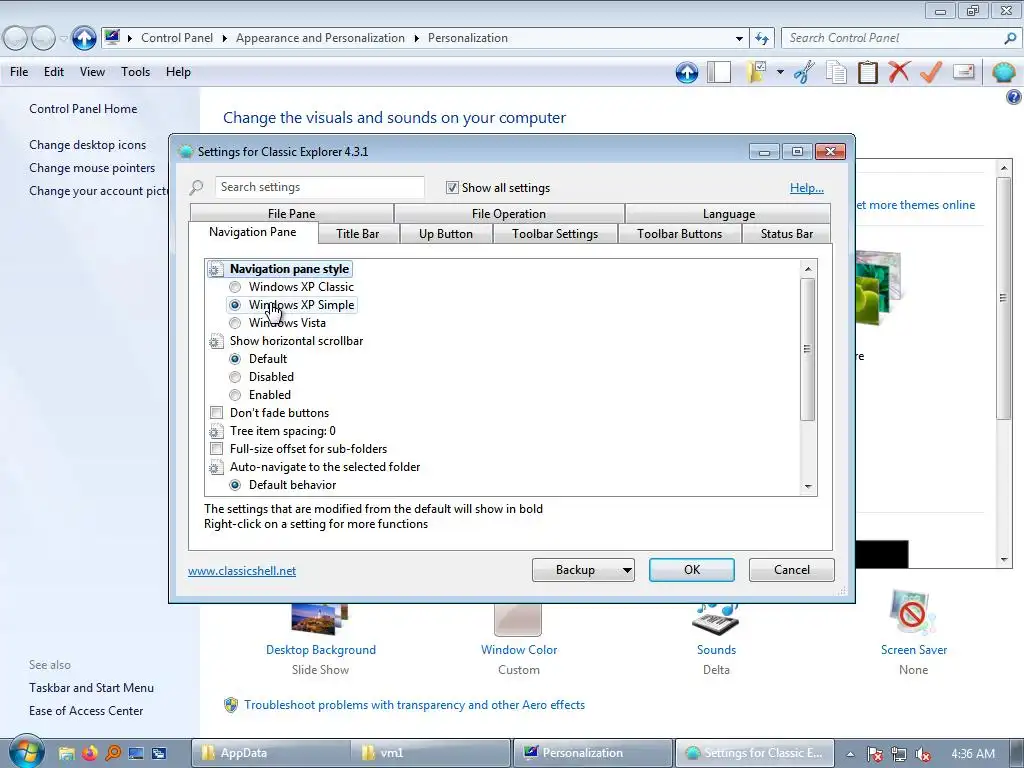Open the Help... link in settings dialog
This screenshot has width=1024, height=768.
807,188
